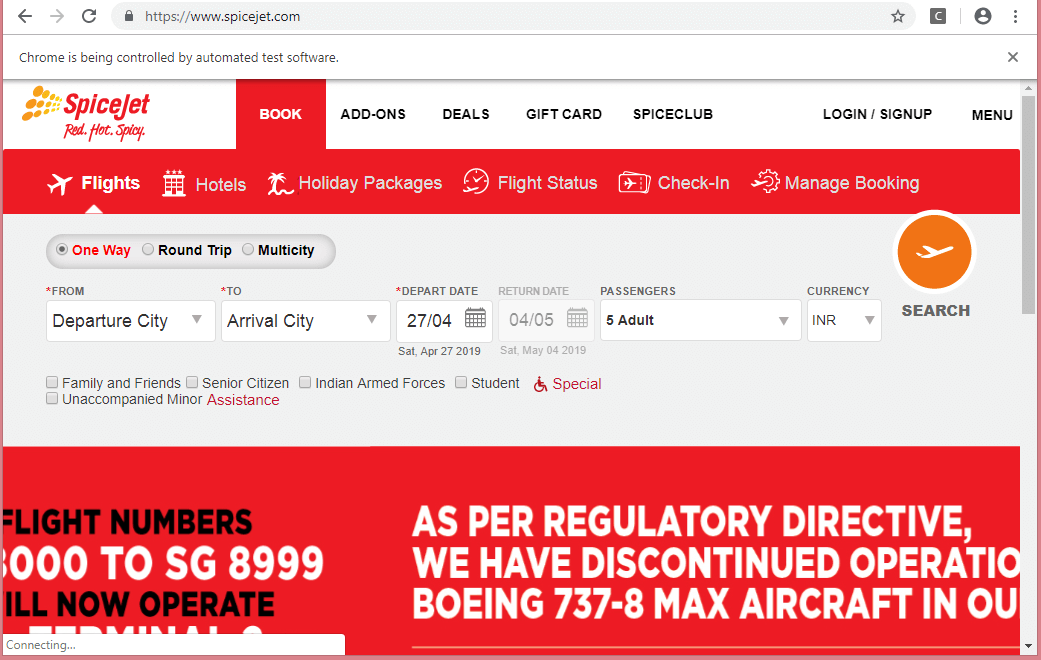Viewport: 1041px width, 660px height.
Task: Click the return date field 04/05
Action: tap(546, 321)
